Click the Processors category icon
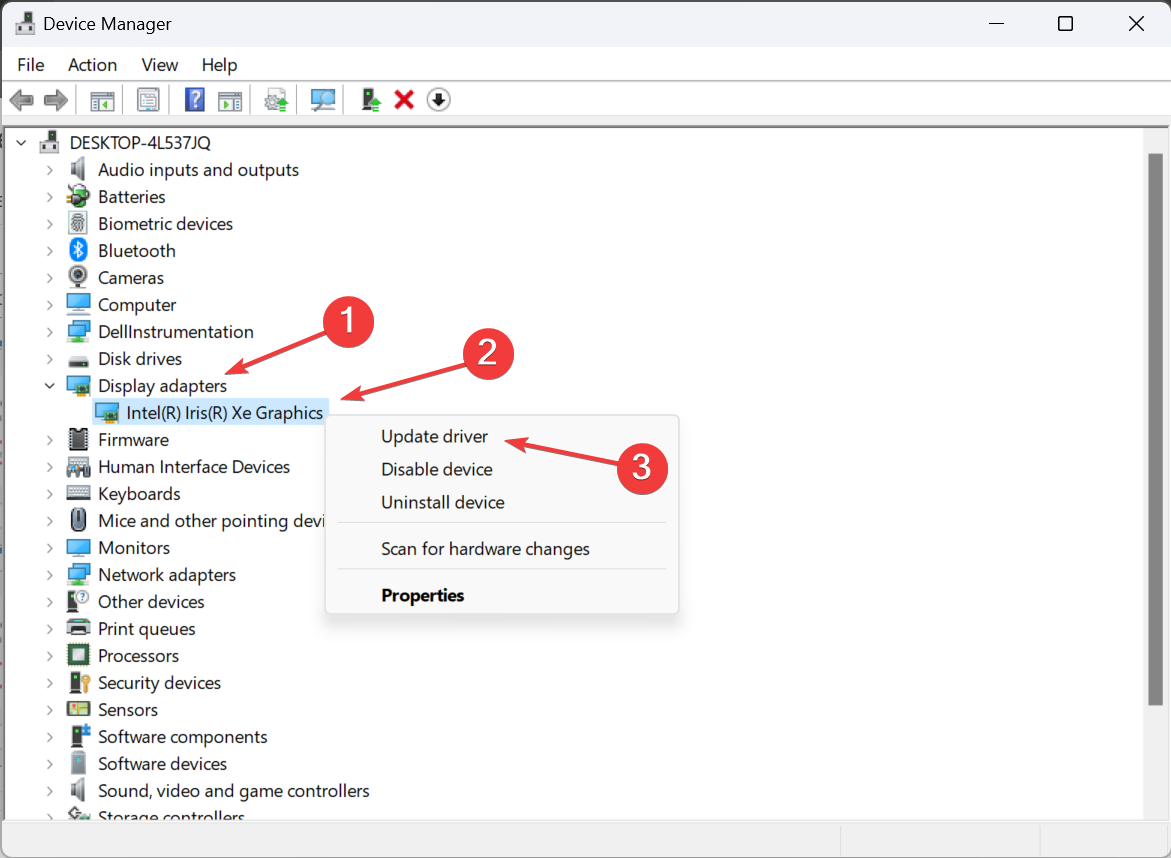The height and width of the screenshot is (858, 1171). 78,655
